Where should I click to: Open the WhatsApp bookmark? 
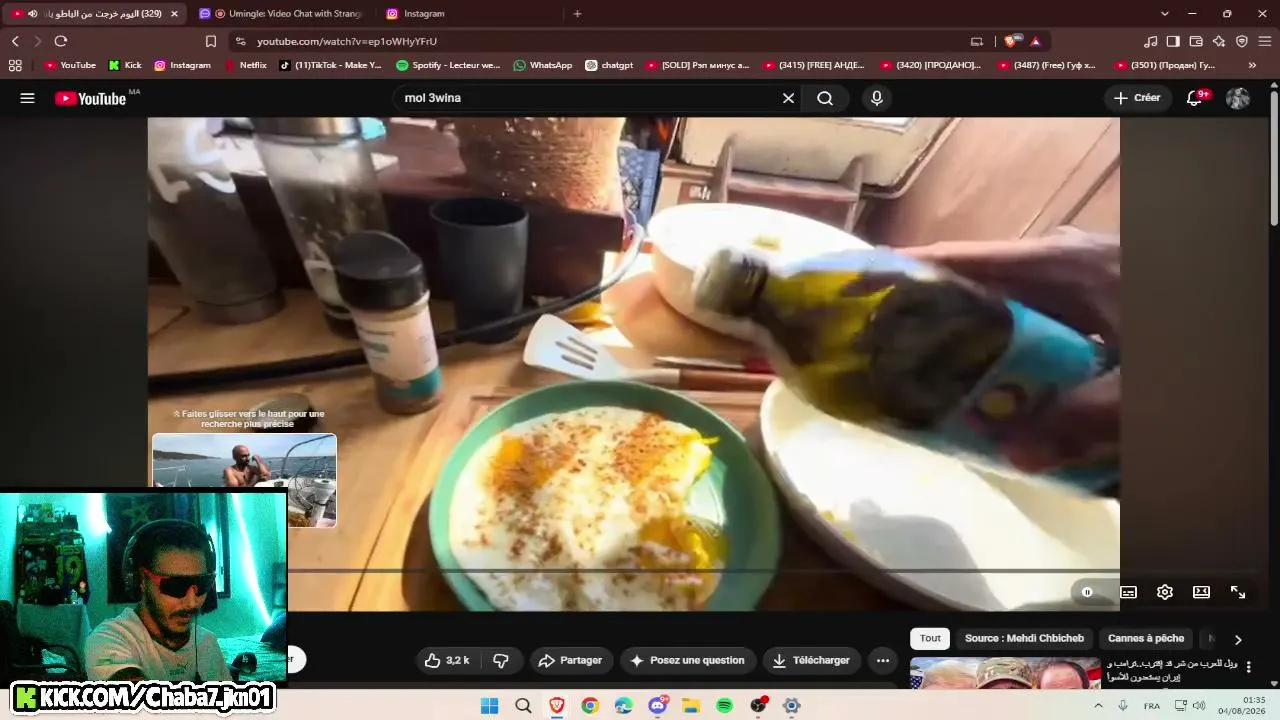(x=542, y=65)
